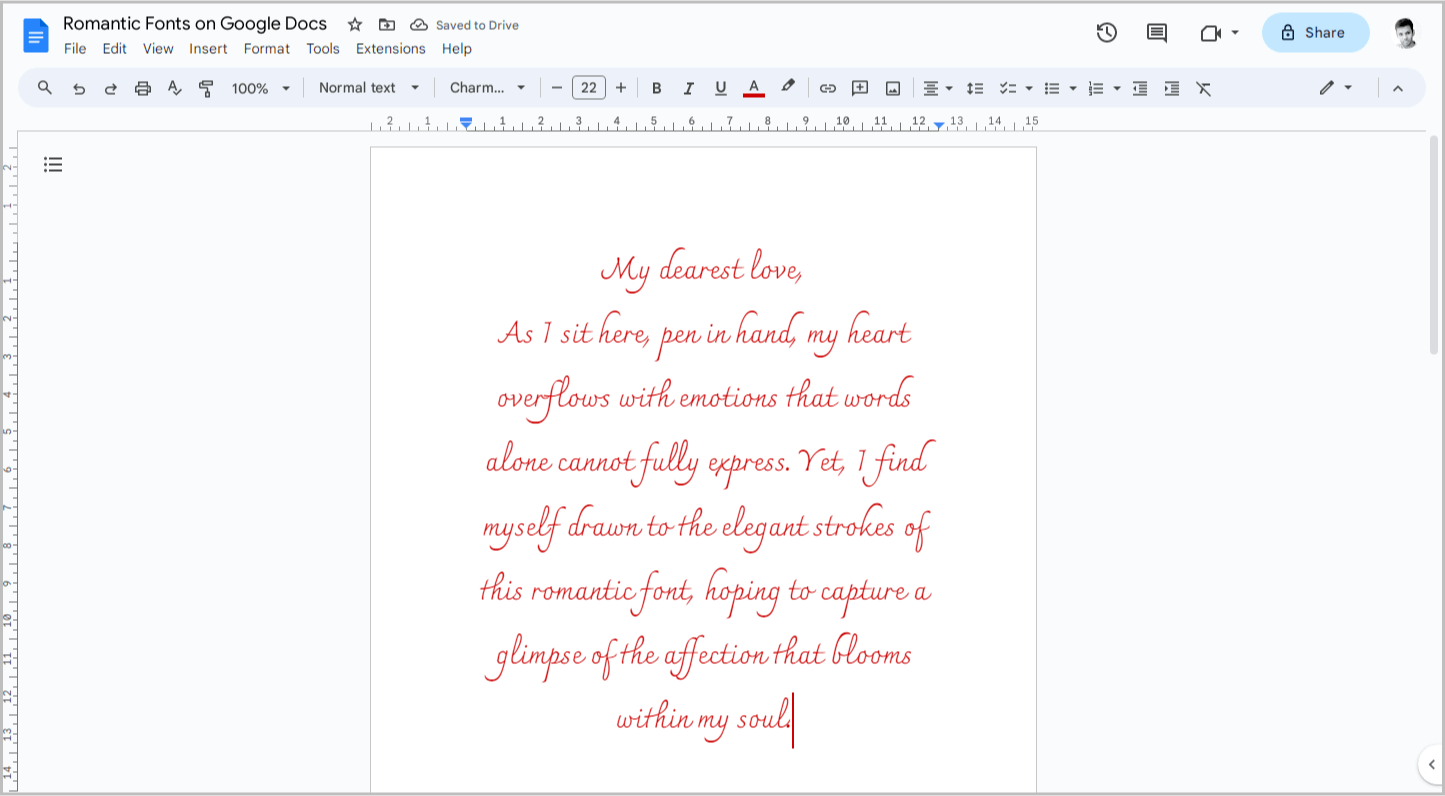Viewport: 1445px width, 796px height.
Task: Insert a link
Action: (828, 88)
